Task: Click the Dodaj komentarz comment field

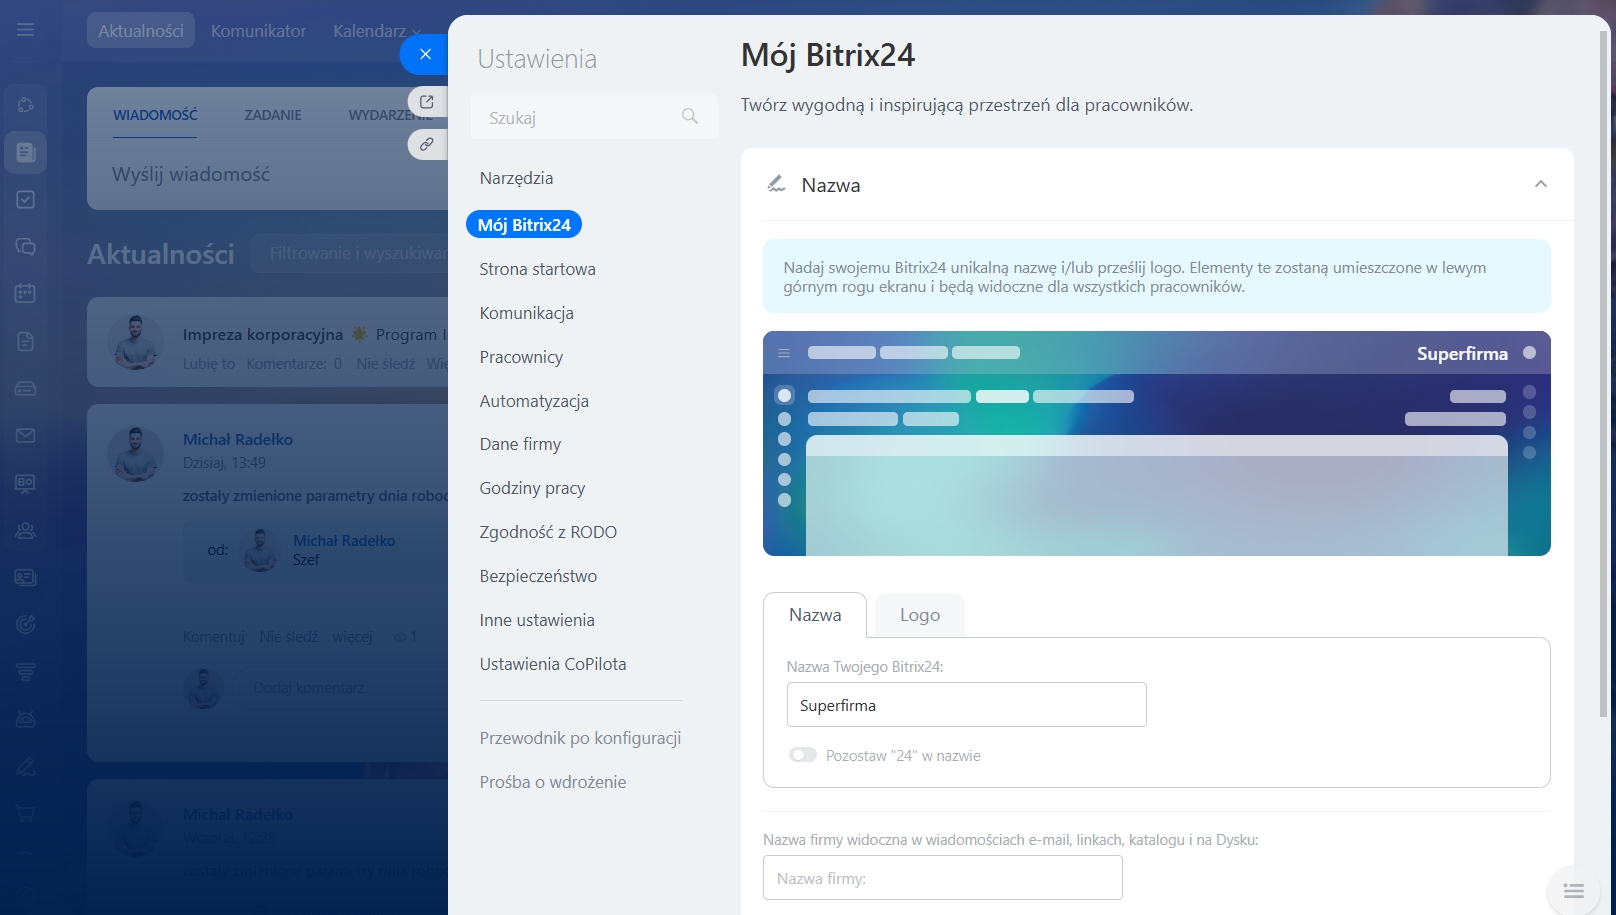Action: pos(340,688)
